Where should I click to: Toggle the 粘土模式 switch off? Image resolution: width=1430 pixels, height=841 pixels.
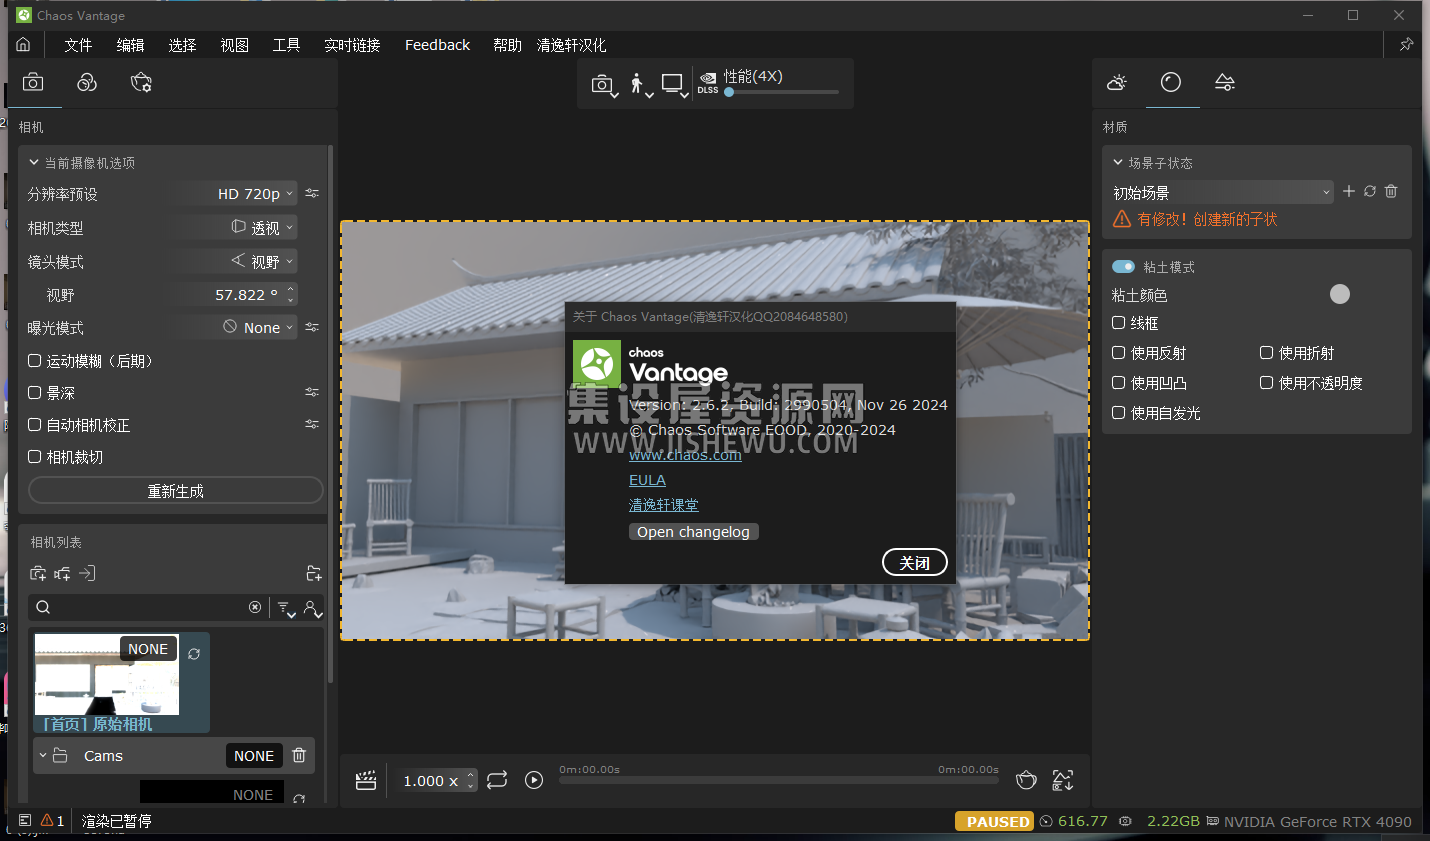[1124, 267]
